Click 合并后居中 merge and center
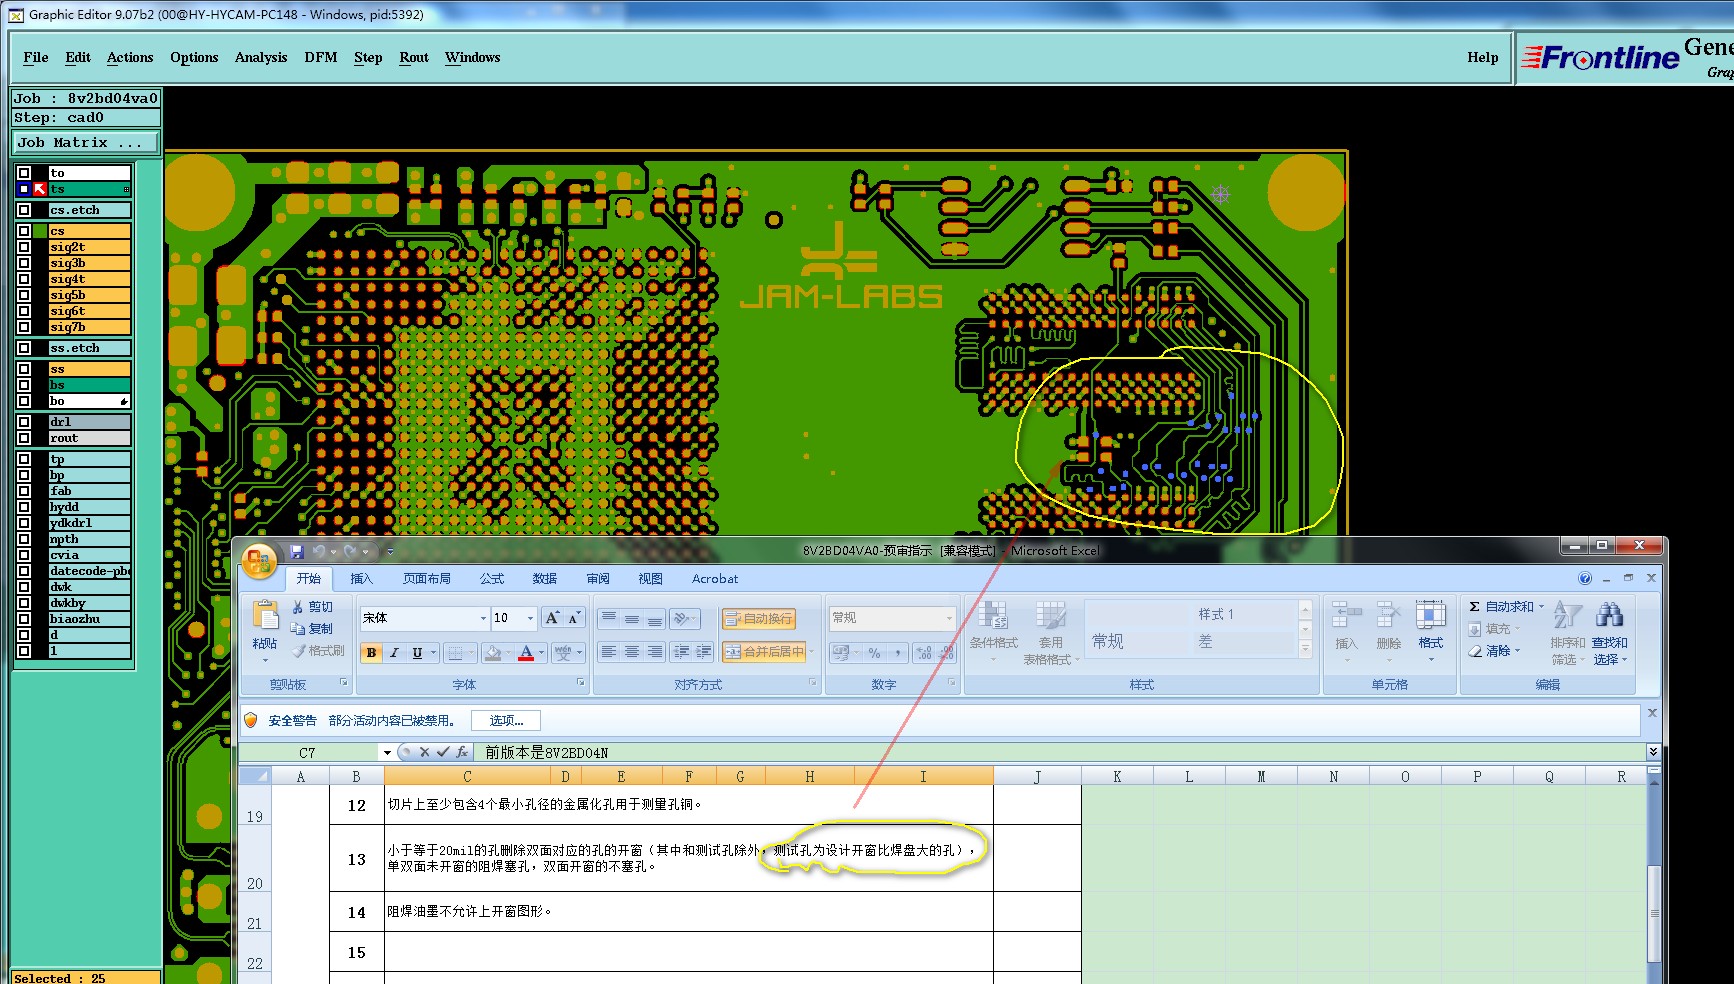This screenshot has width=1734, height=984. [x=765, y=652]
